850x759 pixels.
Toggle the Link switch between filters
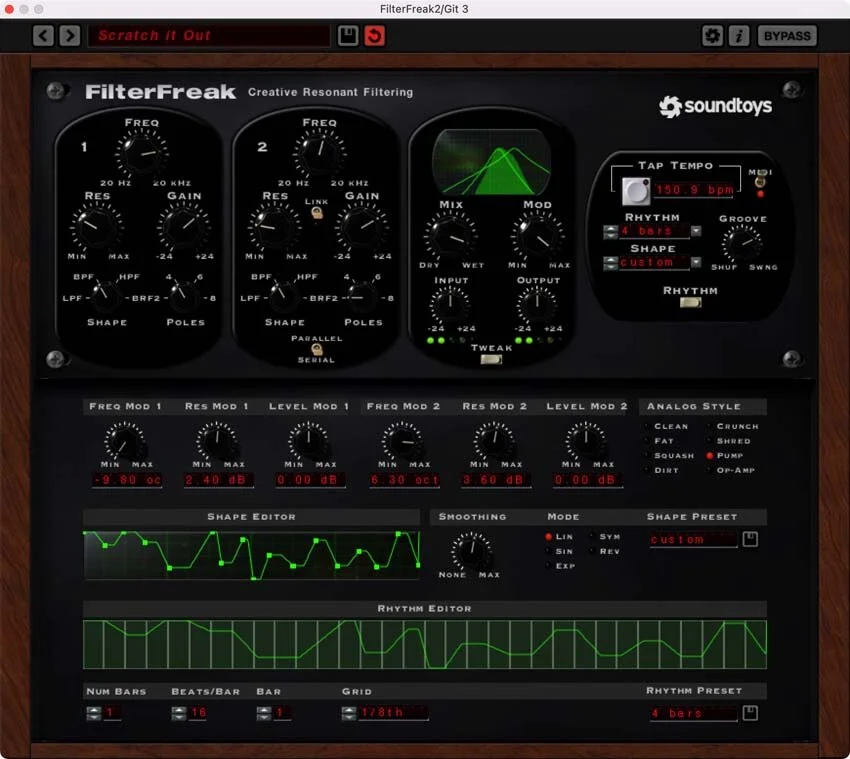click(317, 213)
